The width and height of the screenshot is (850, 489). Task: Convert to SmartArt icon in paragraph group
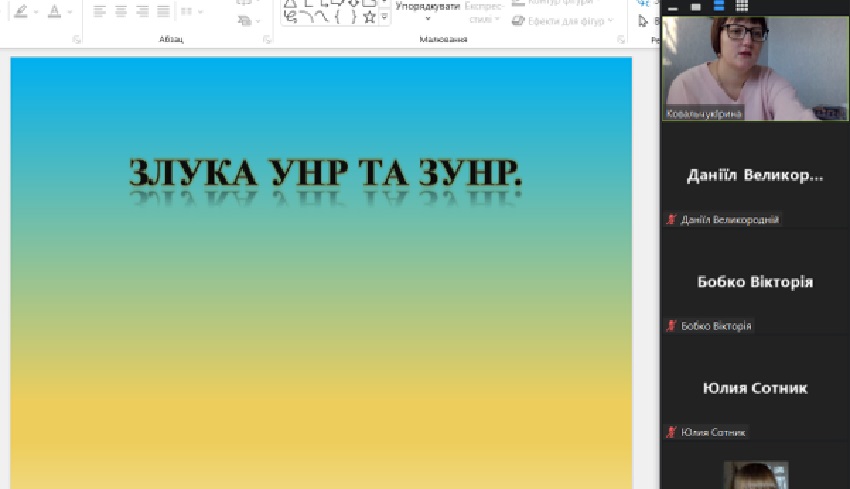[245, 21]
